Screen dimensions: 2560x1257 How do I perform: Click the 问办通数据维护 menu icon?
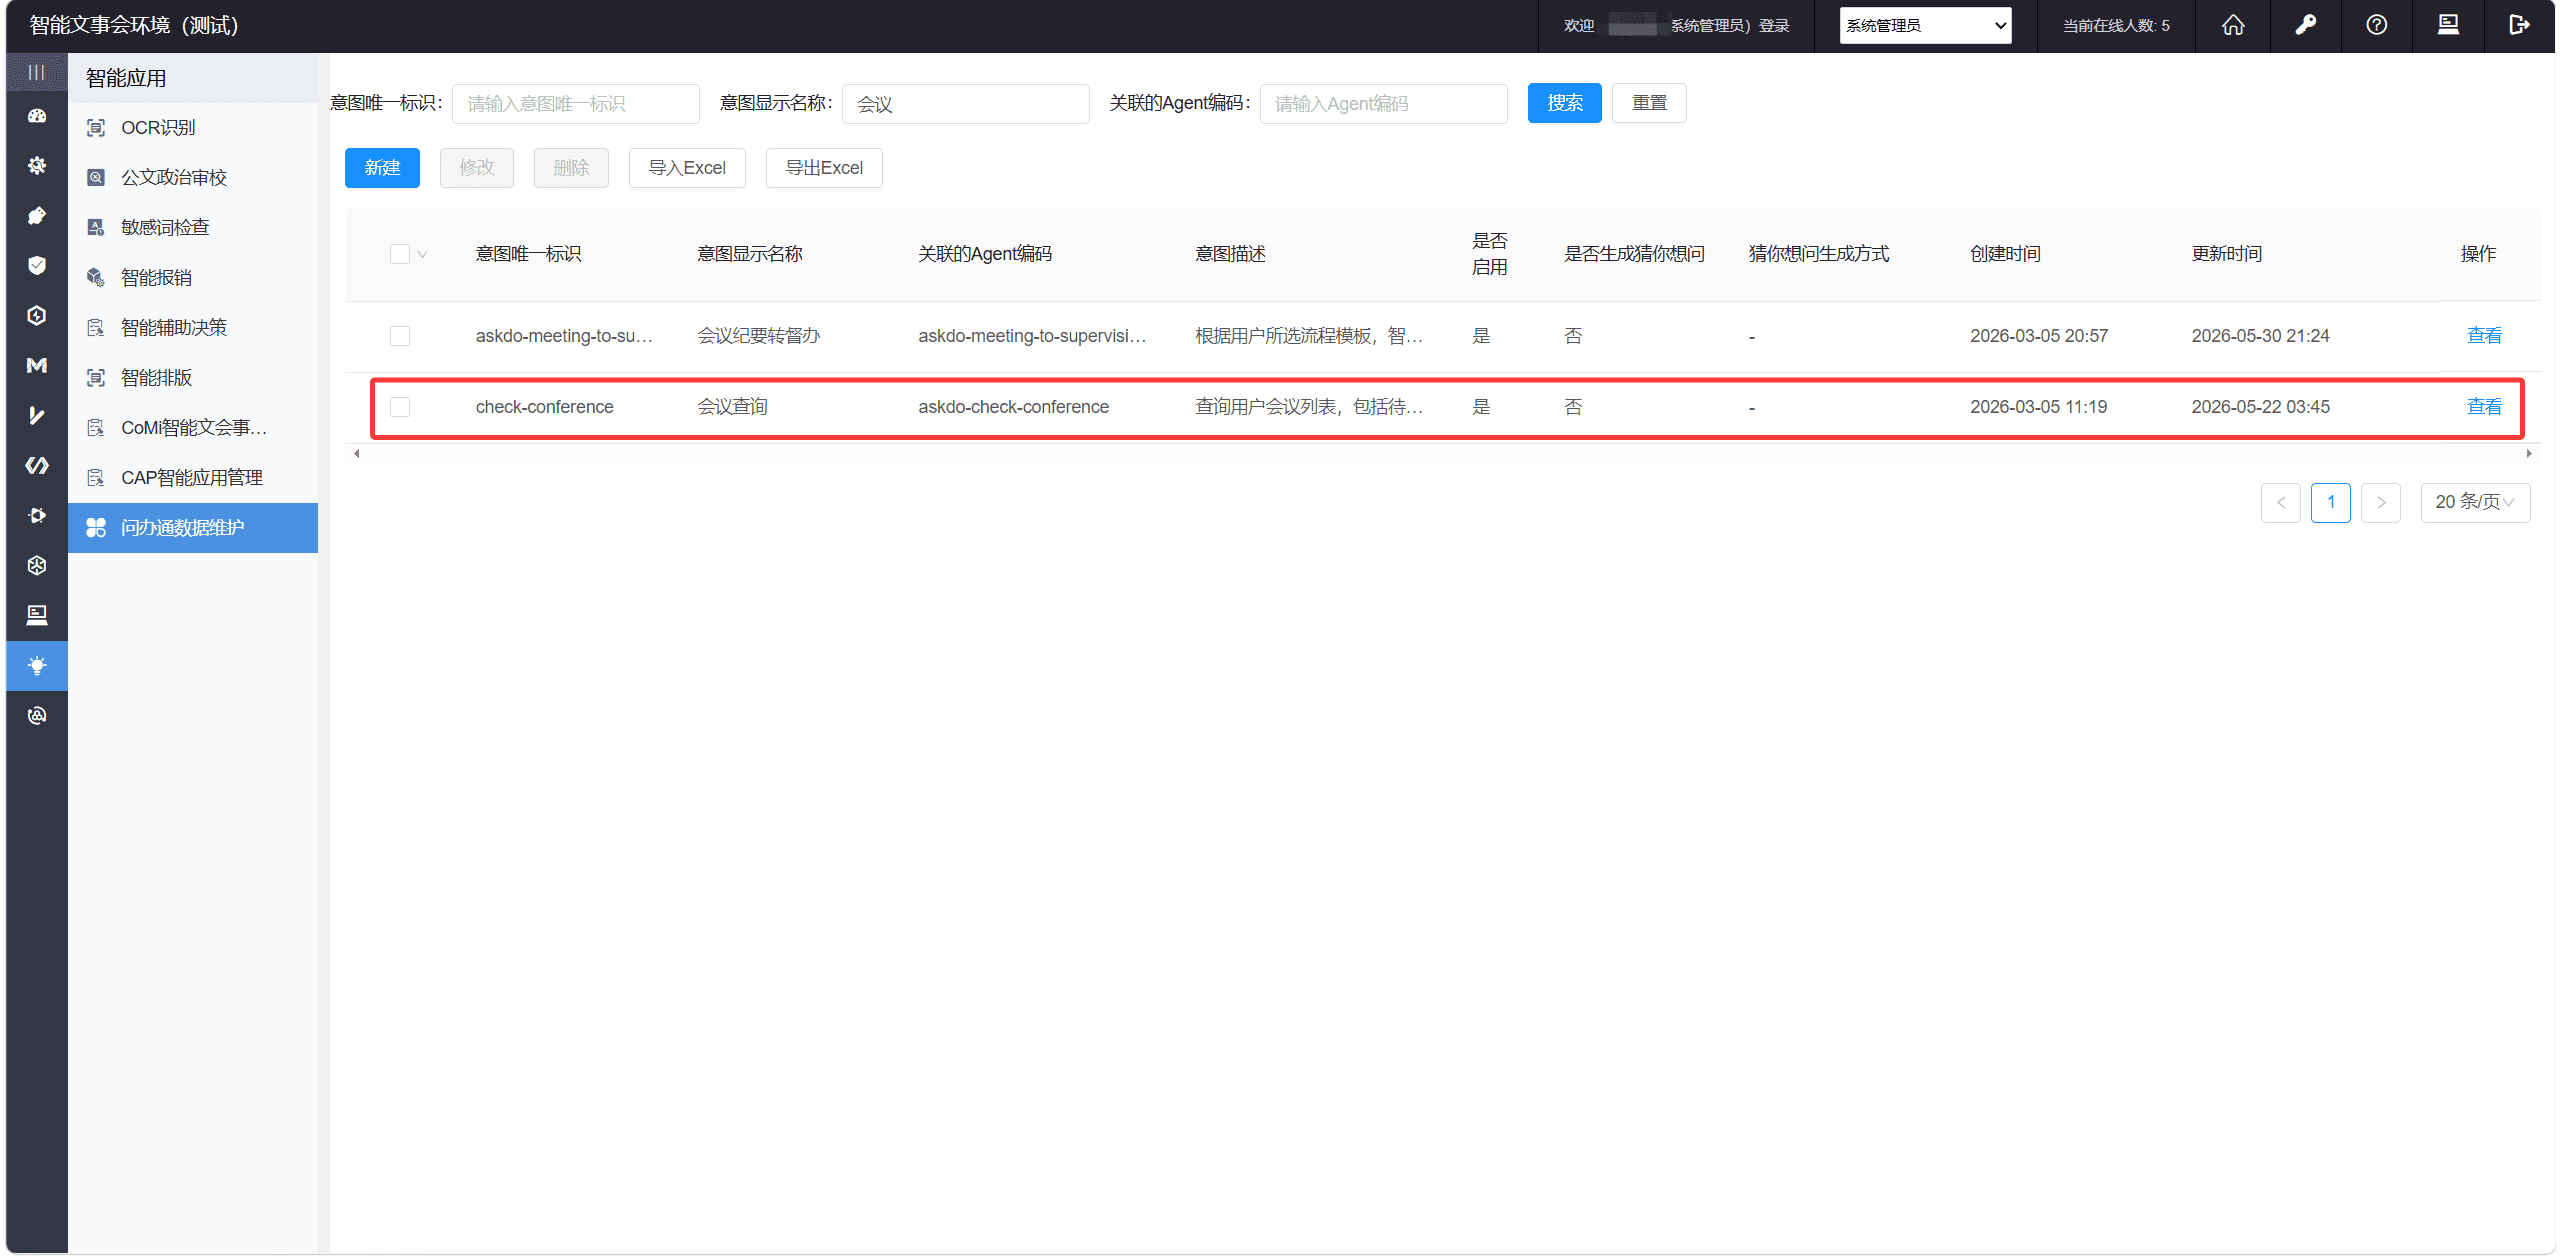pyautogui.click(x=96, y=528)
